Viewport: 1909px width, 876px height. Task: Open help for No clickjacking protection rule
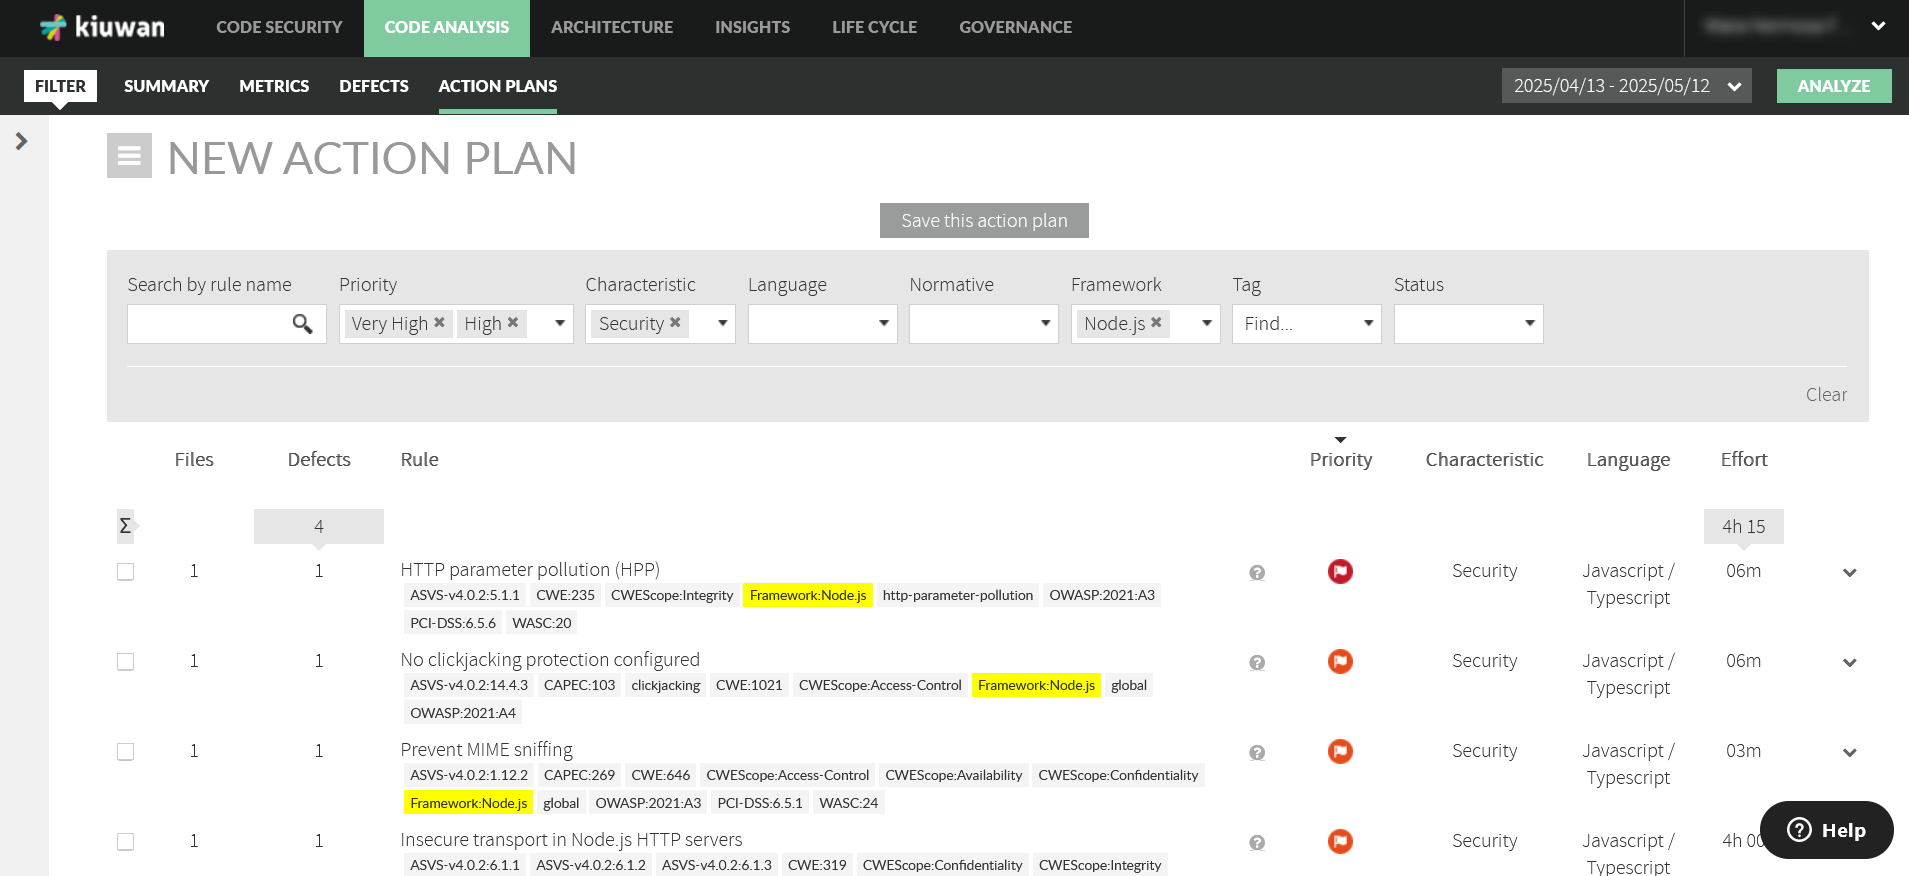[x=1257, y=662]
